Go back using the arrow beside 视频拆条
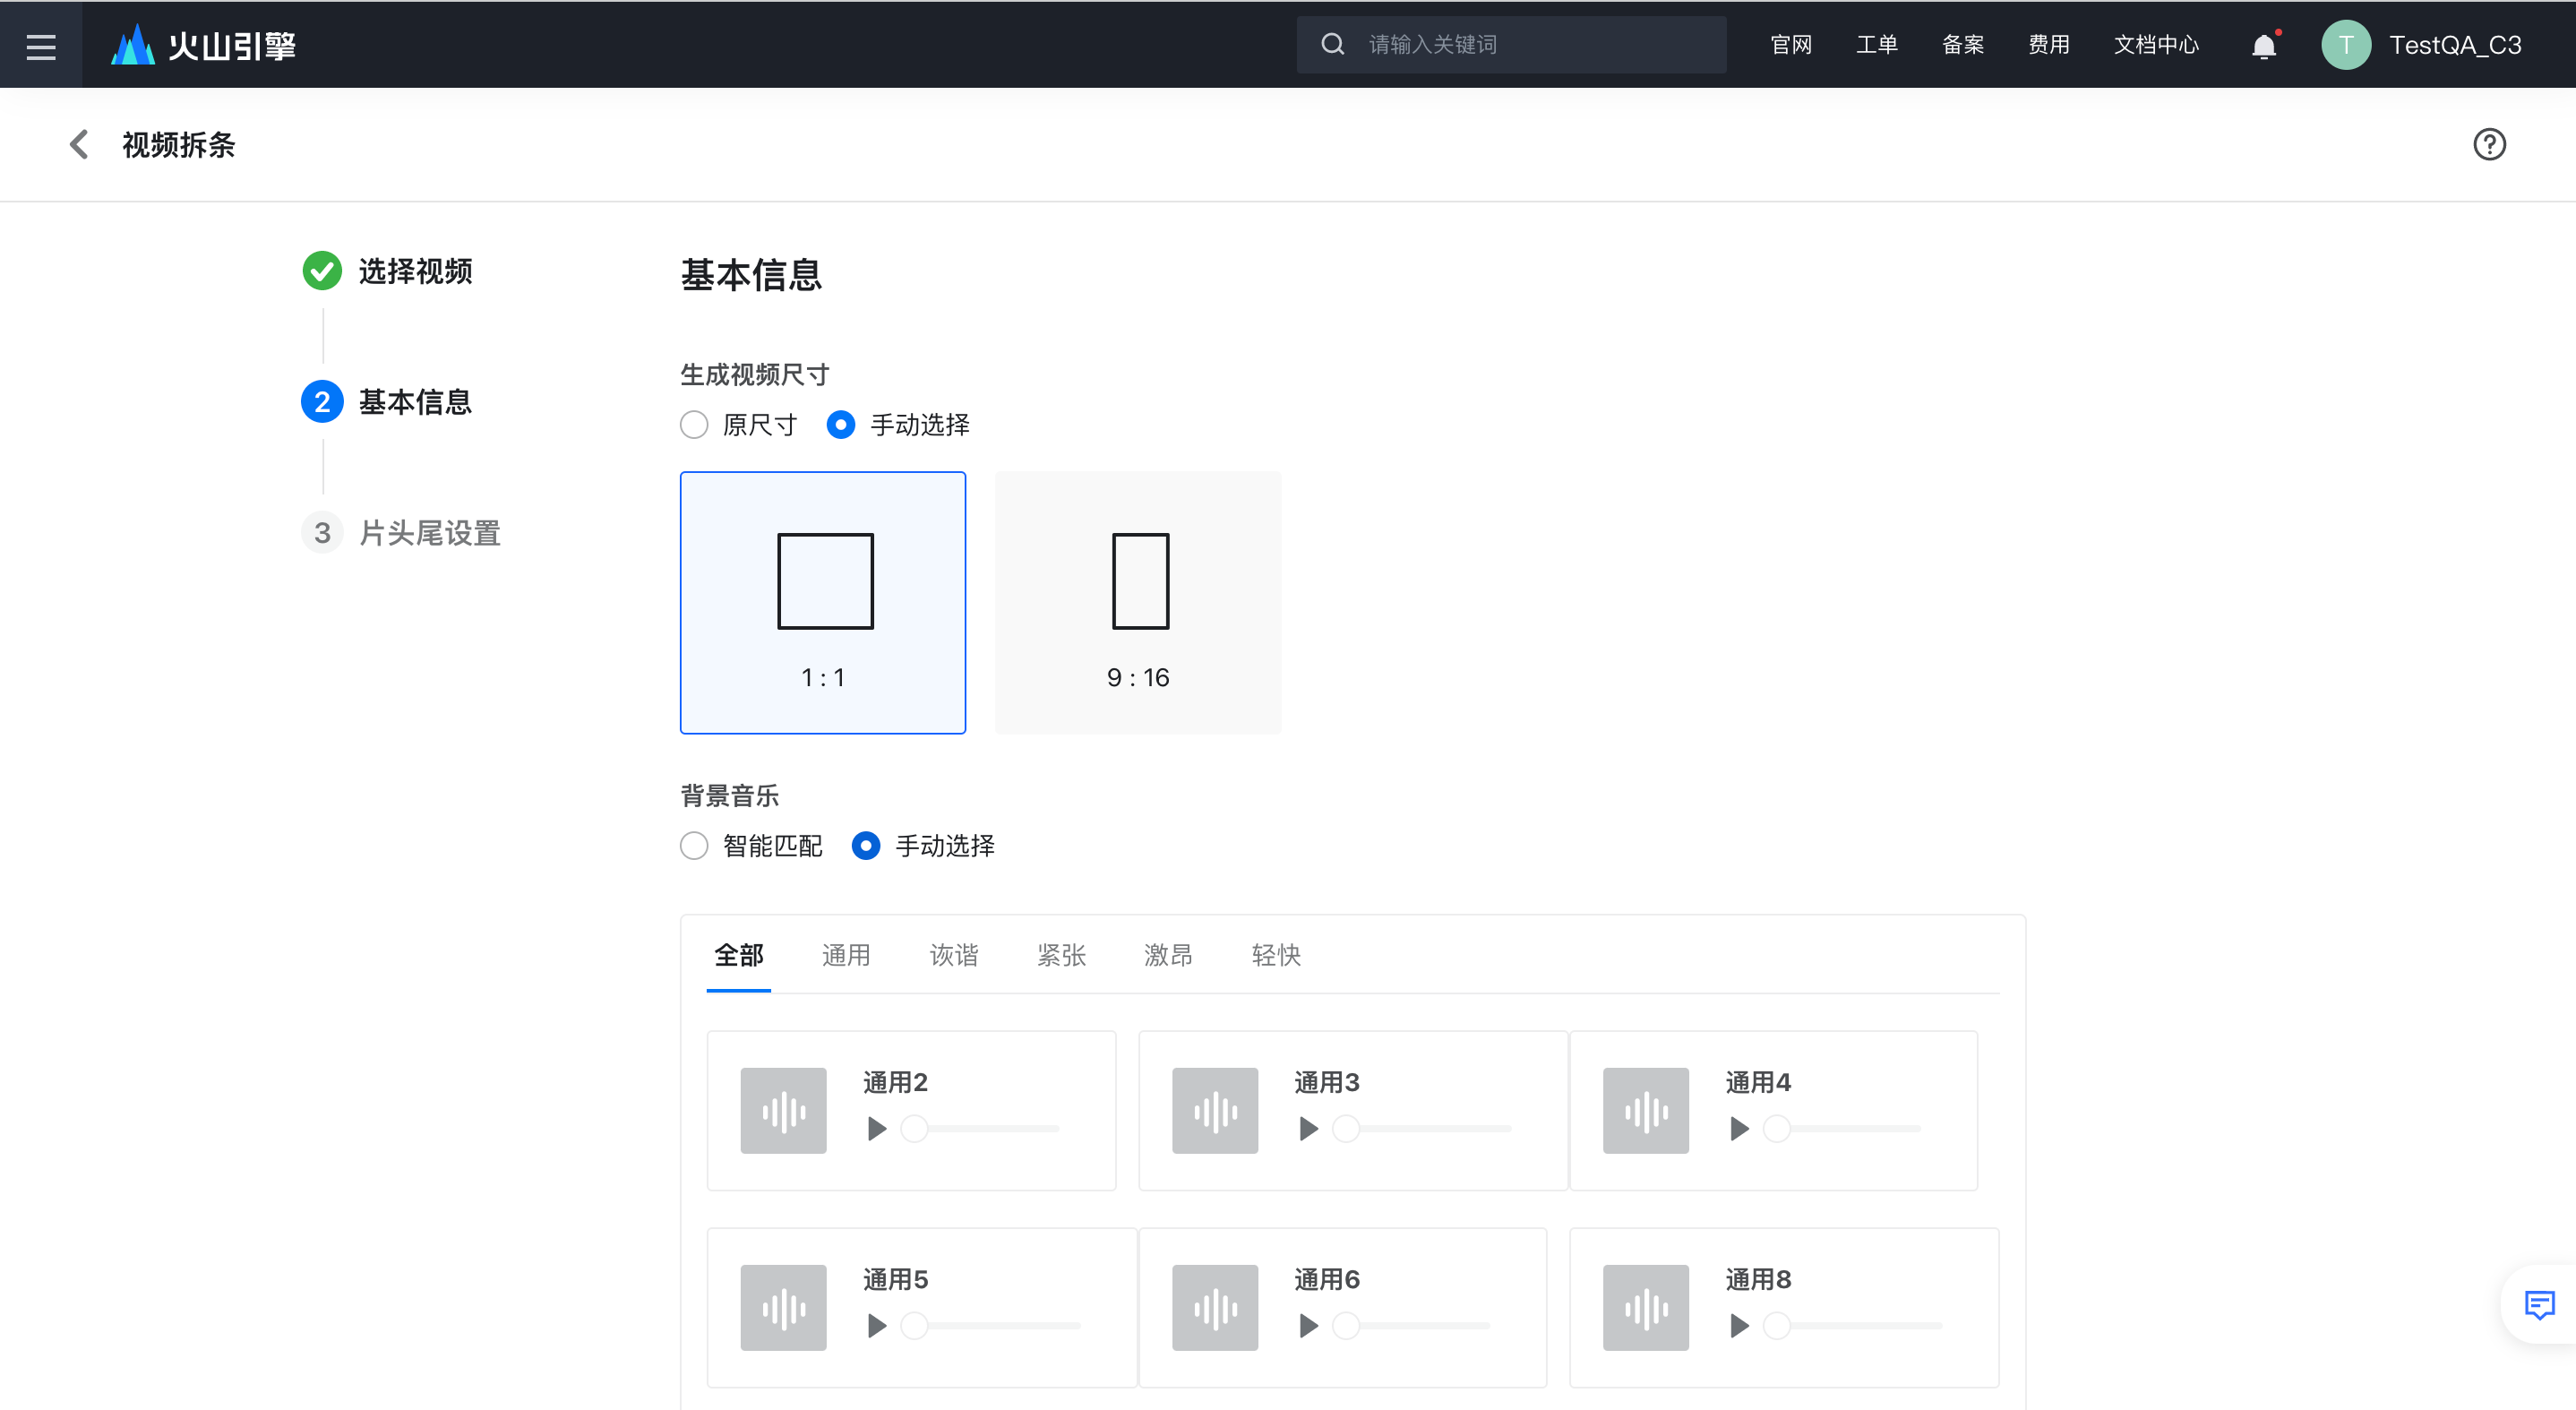 pos(79,144)
